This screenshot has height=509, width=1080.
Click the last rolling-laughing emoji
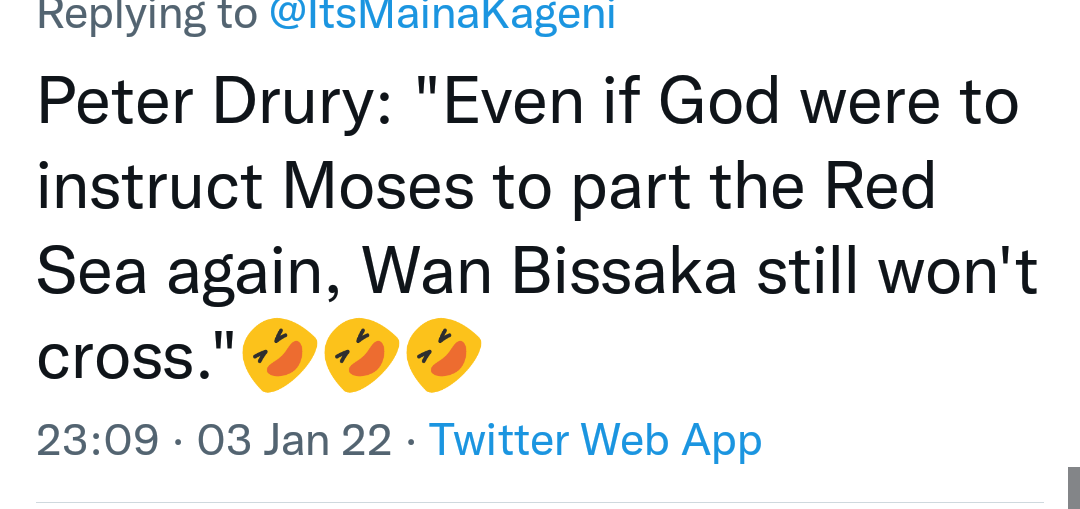tap(443, 355)
